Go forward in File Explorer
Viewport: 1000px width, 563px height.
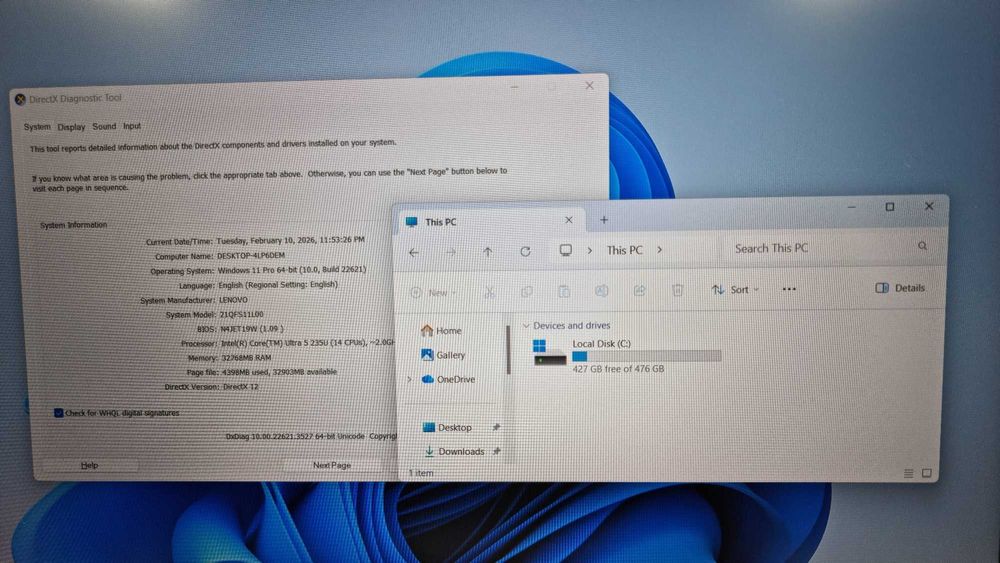(451, 252)
